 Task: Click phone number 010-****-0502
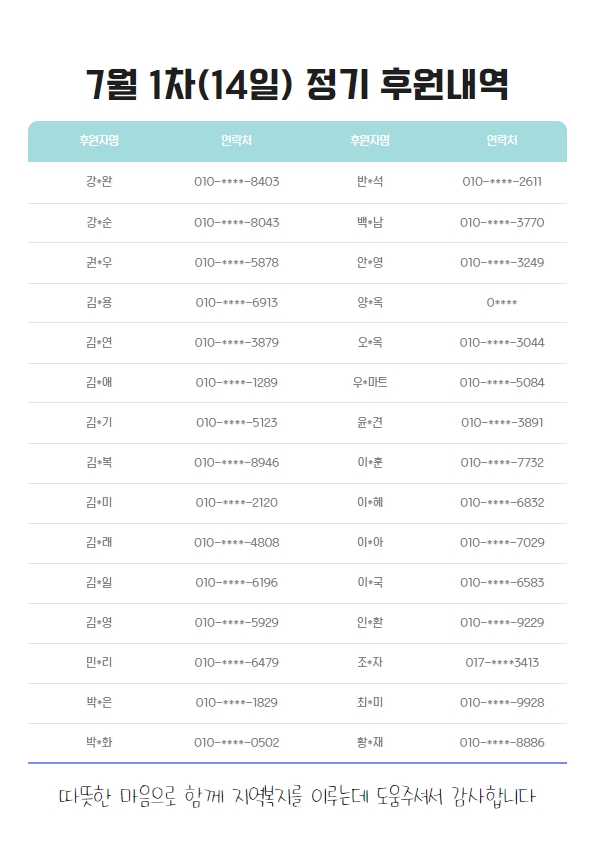(237, 743)
